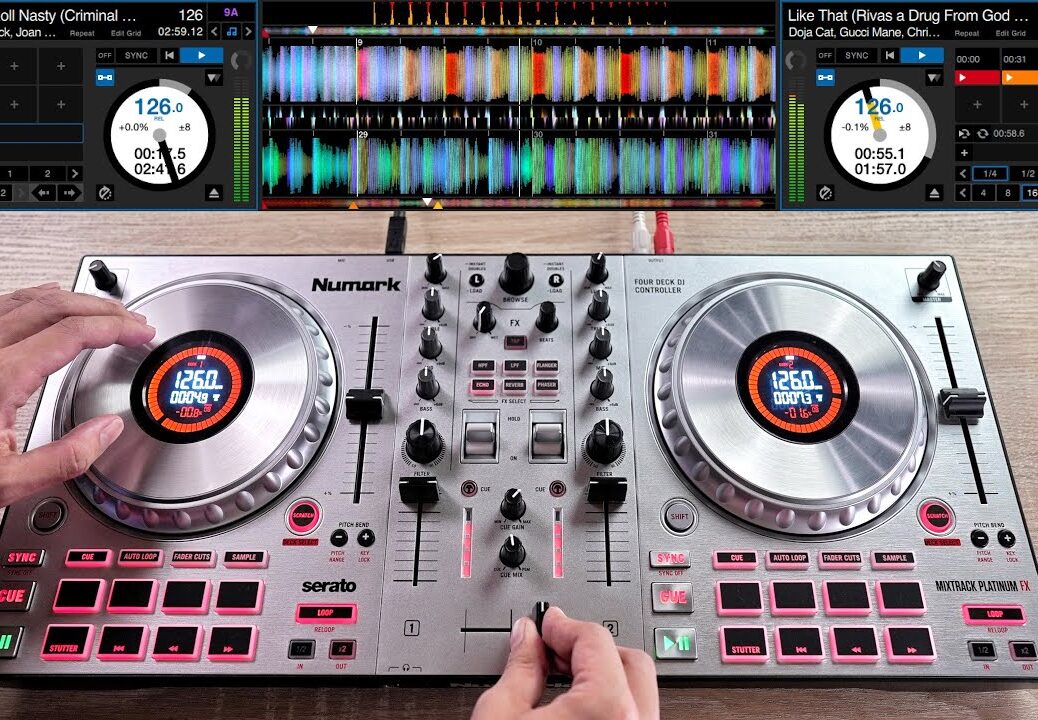Viewport: 1038px width, 720px height.
Task: Click skip-to-start icon on Serato right deck
Action: tap(890, 56)
